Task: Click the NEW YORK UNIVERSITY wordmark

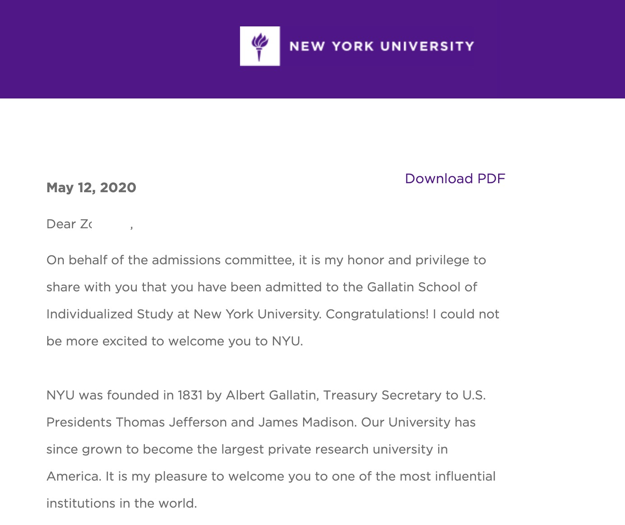Action: (381, 46)
